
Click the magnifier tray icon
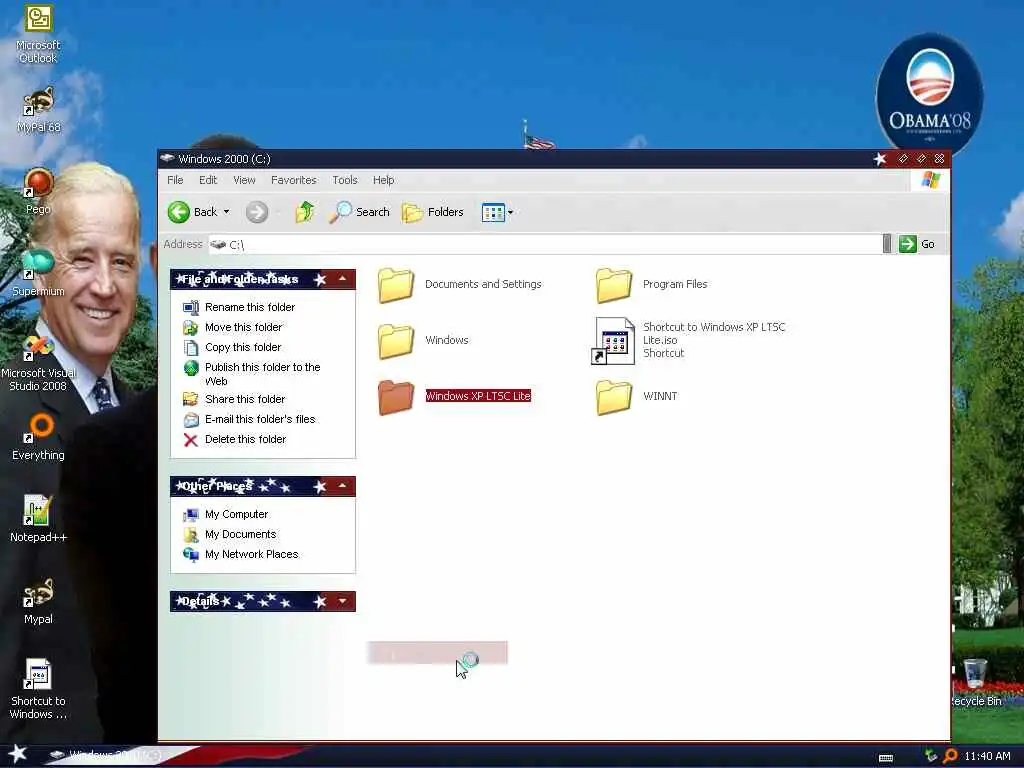(x=951, y=756)
